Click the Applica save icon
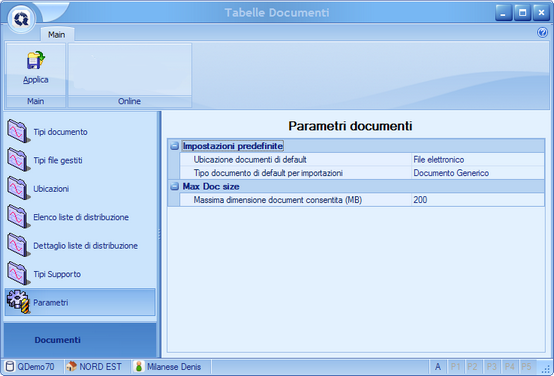Viewport: 554px width, 376px height. 36,60
